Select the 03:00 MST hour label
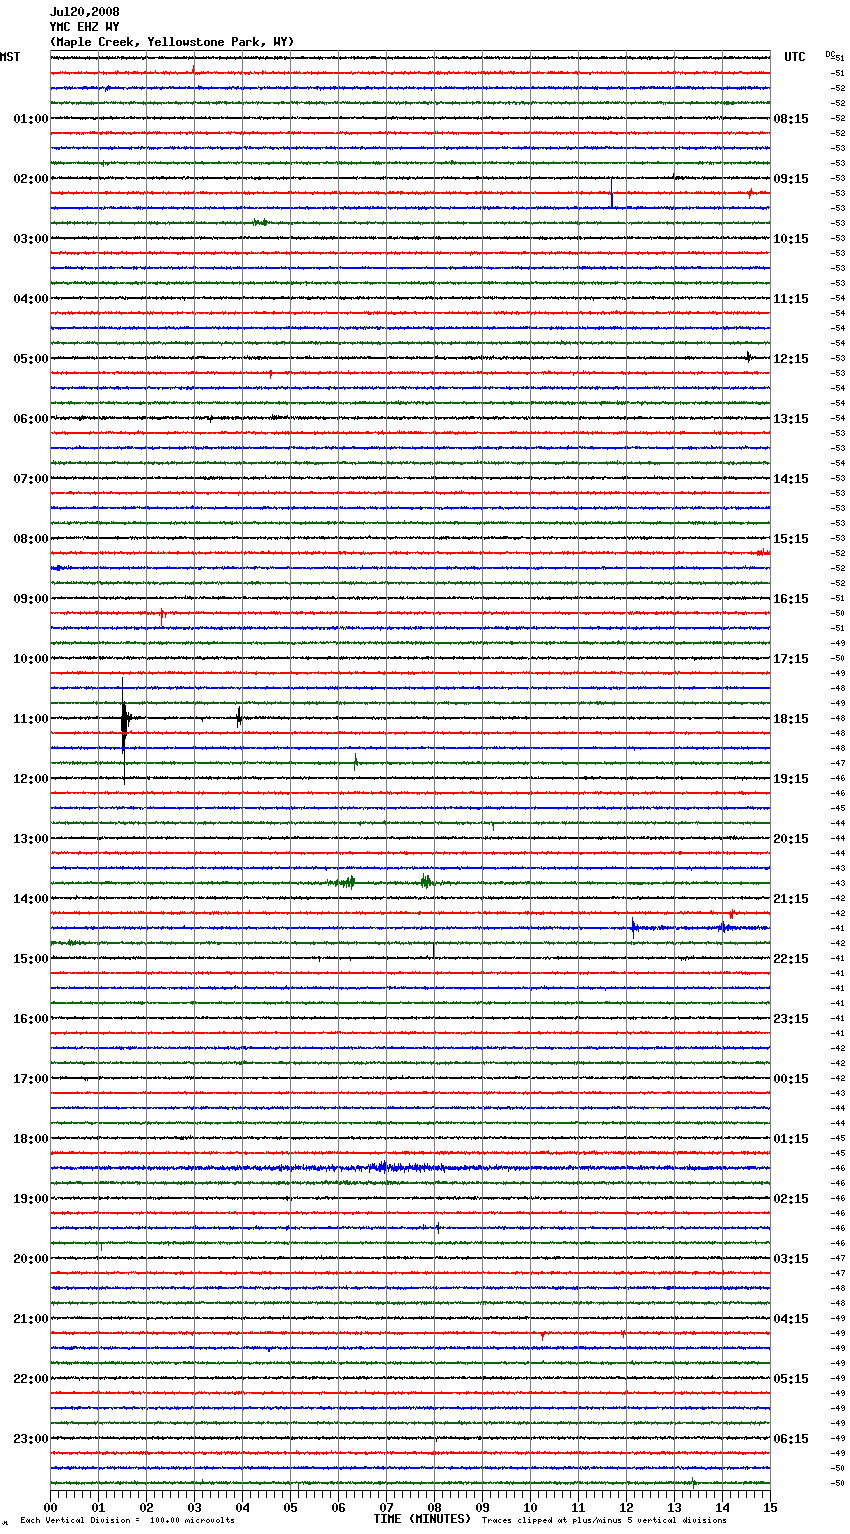Image resolution: width=850 pixels, height=1534 pixels. coord(30,239)
